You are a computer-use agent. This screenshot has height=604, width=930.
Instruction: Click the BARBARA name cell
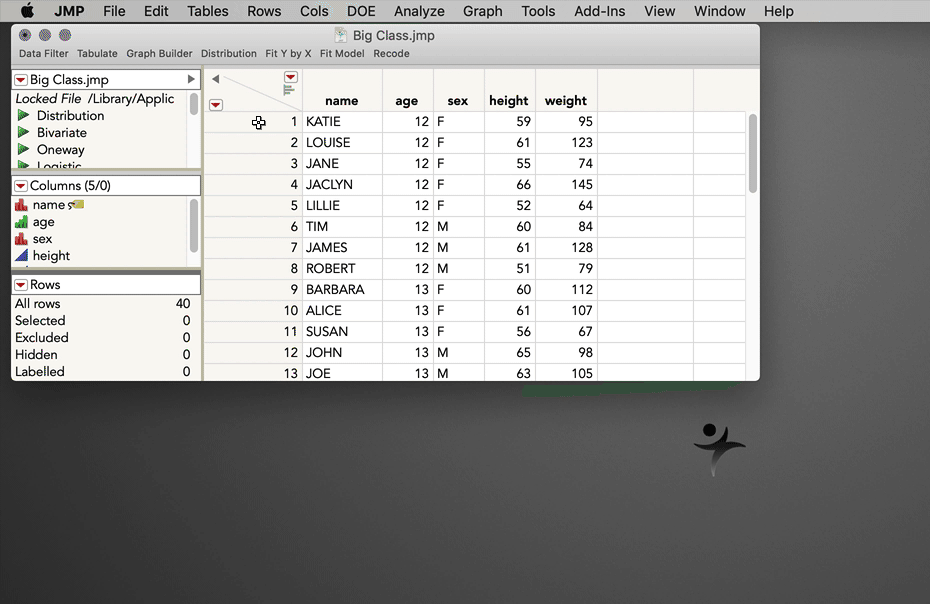(342, 290)
